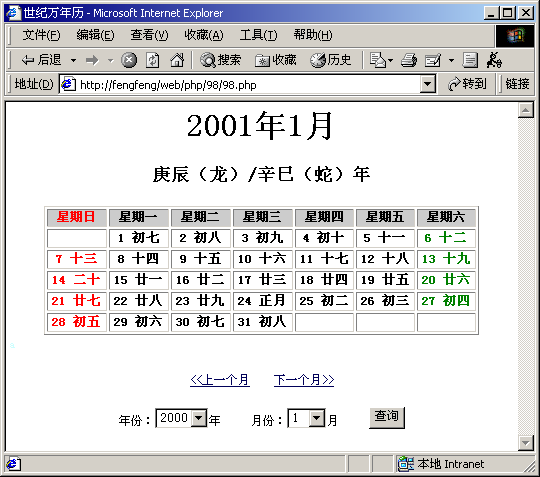Click the 本地 Intranet zone icon
The image size is (540, 477).
(405, 464)
